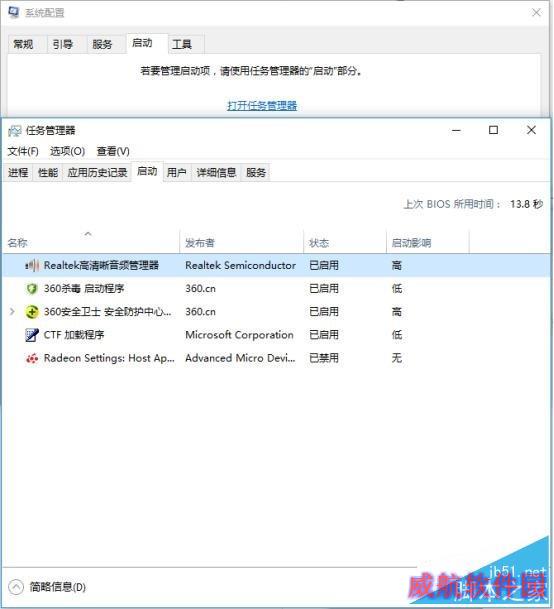
Task: Sort by the 发布者 column header
Action: pyautogui.click(x=241, y=243)
